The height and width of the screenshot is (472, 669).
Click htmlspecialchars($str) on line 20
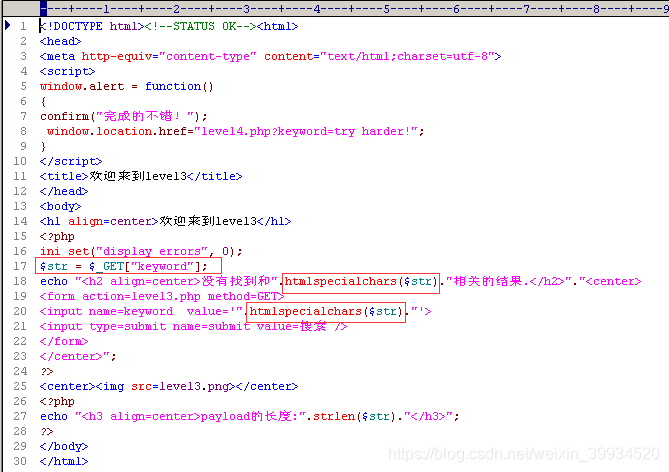point(326,312)
